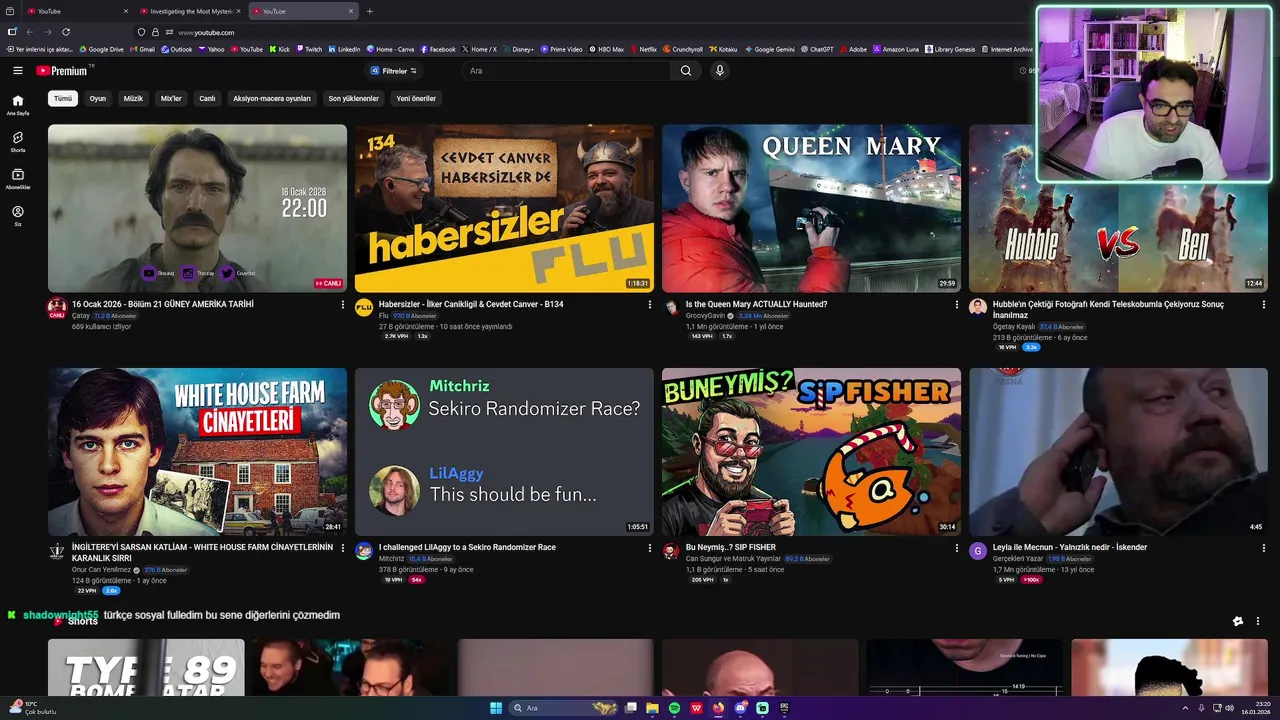Click the Windows Start button

[496, 708]
